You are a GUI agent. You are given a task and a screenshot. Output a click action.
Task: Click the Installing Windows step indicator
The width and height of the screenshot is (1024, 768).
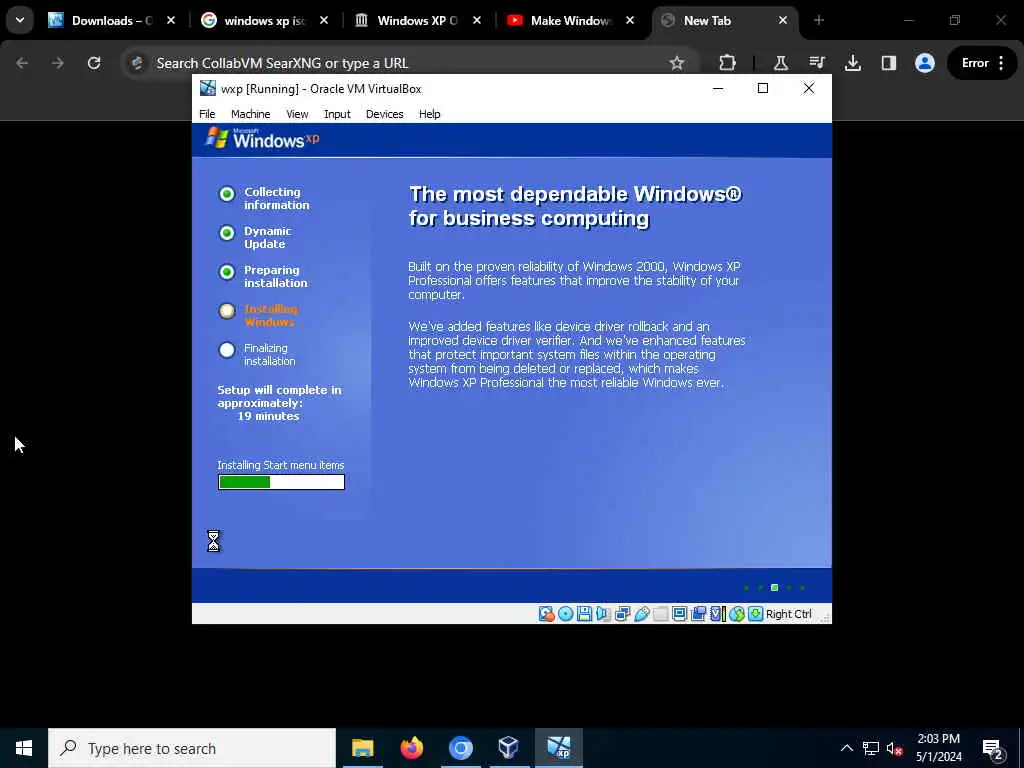227,311
